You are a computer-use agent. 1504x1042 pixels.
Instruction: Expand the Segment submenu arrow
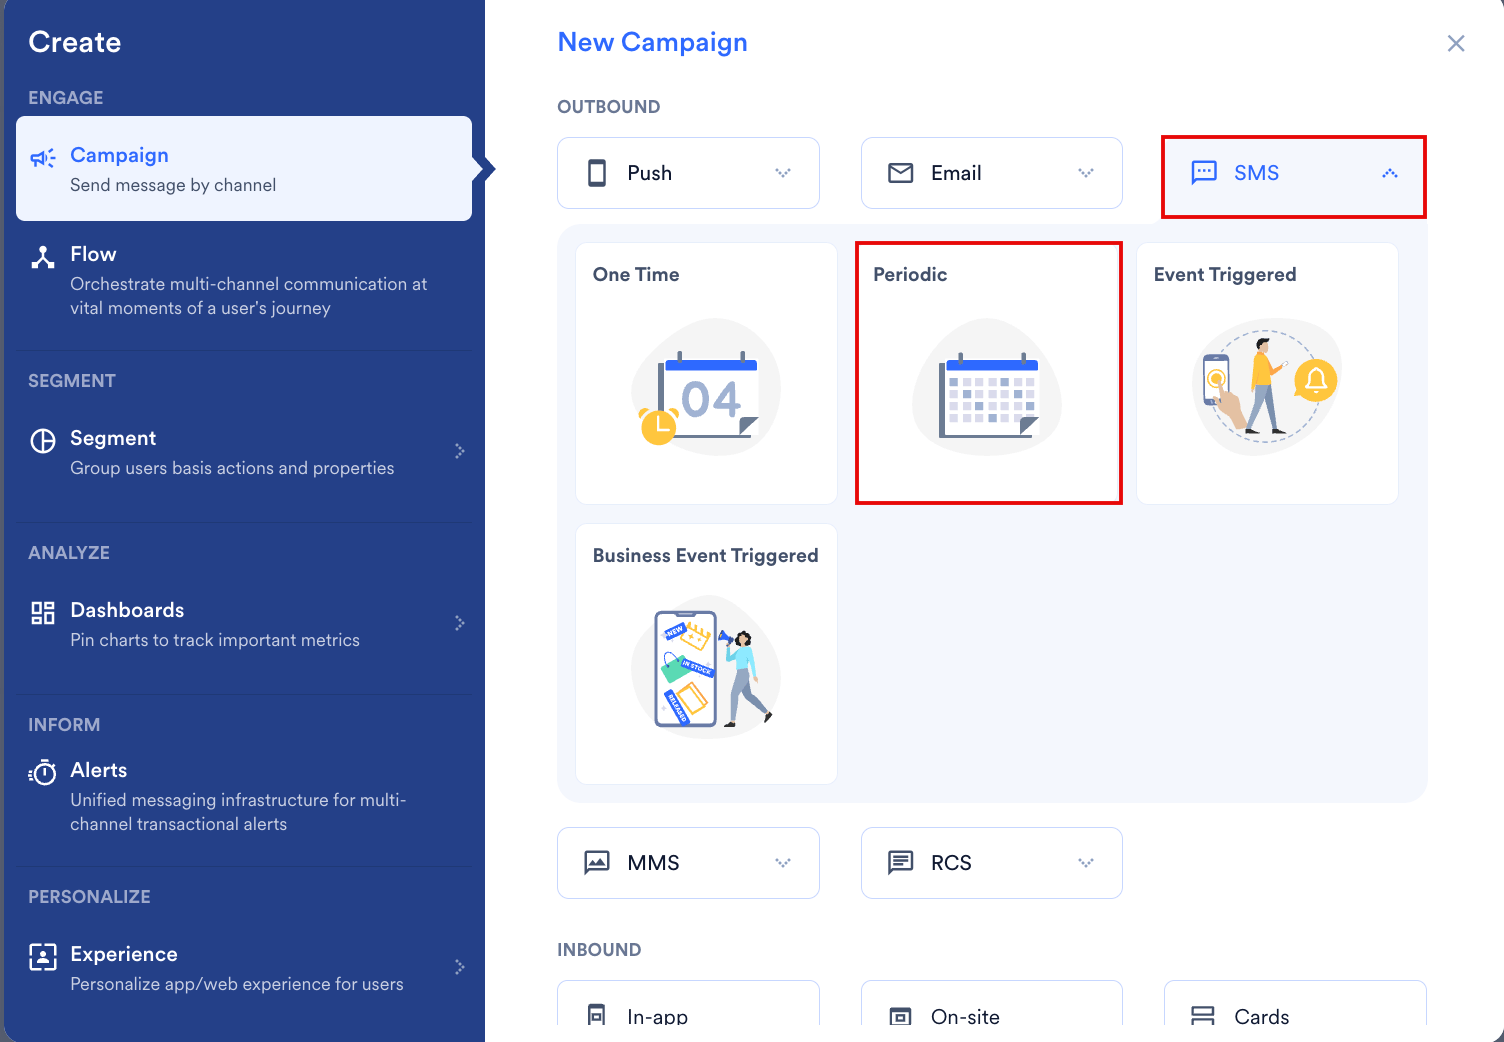click(460, 451)
